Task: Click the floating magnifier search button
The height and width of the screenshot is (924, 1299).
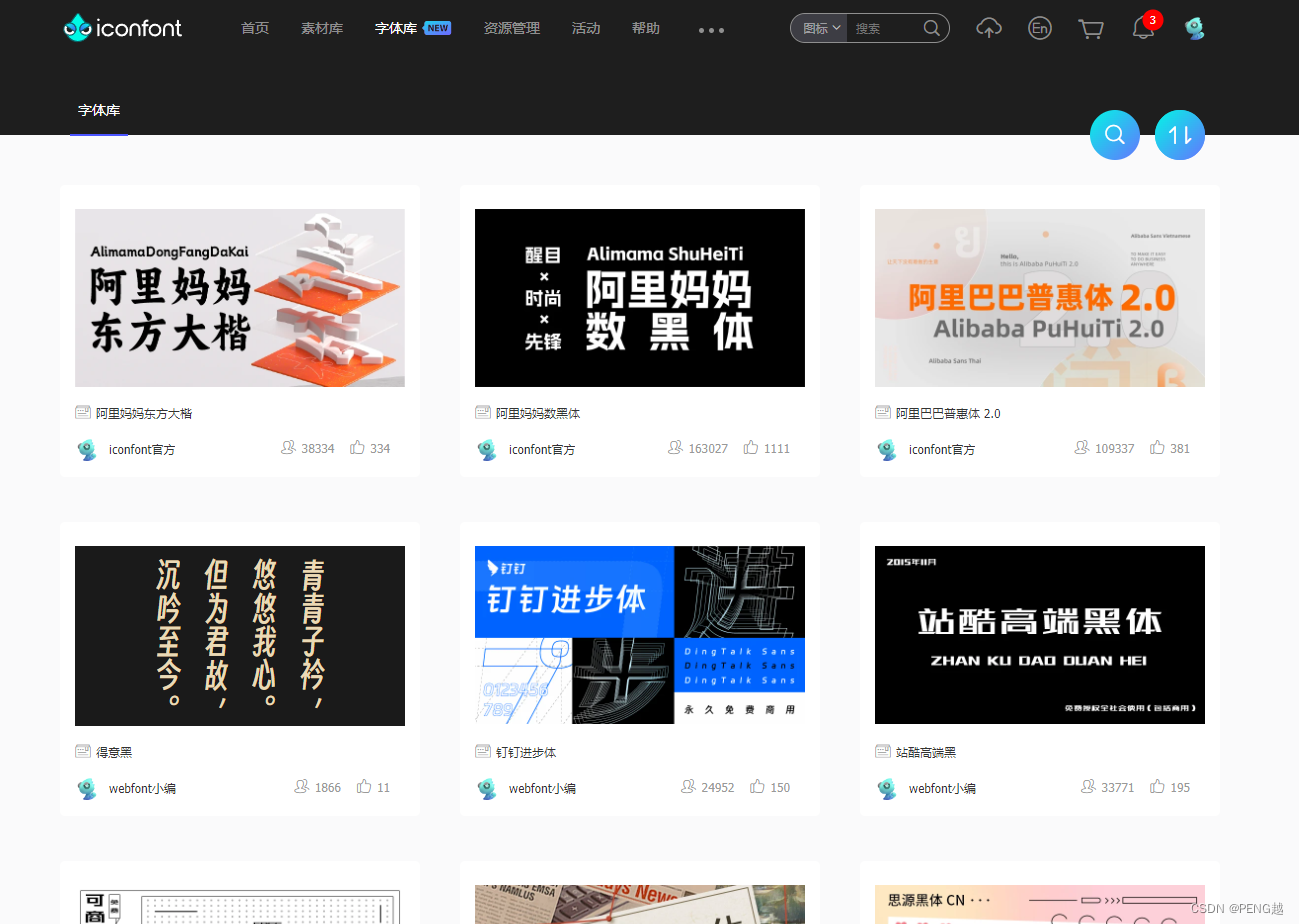Action: [x=1115, y=134]
